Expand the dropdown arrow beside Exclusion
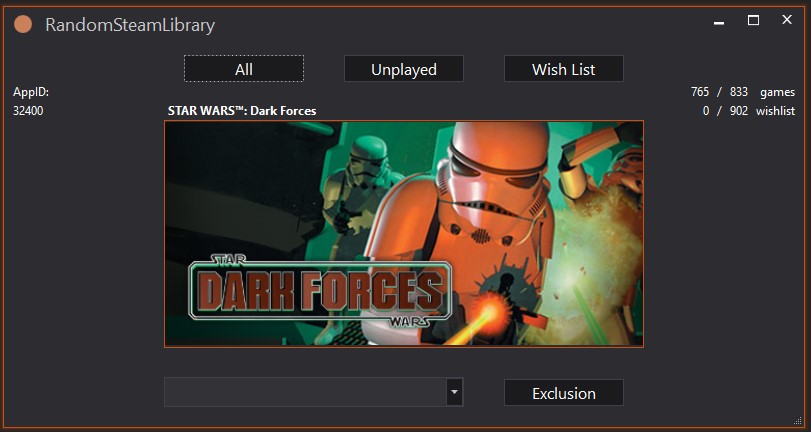The image size is (811, 432). 454,393
